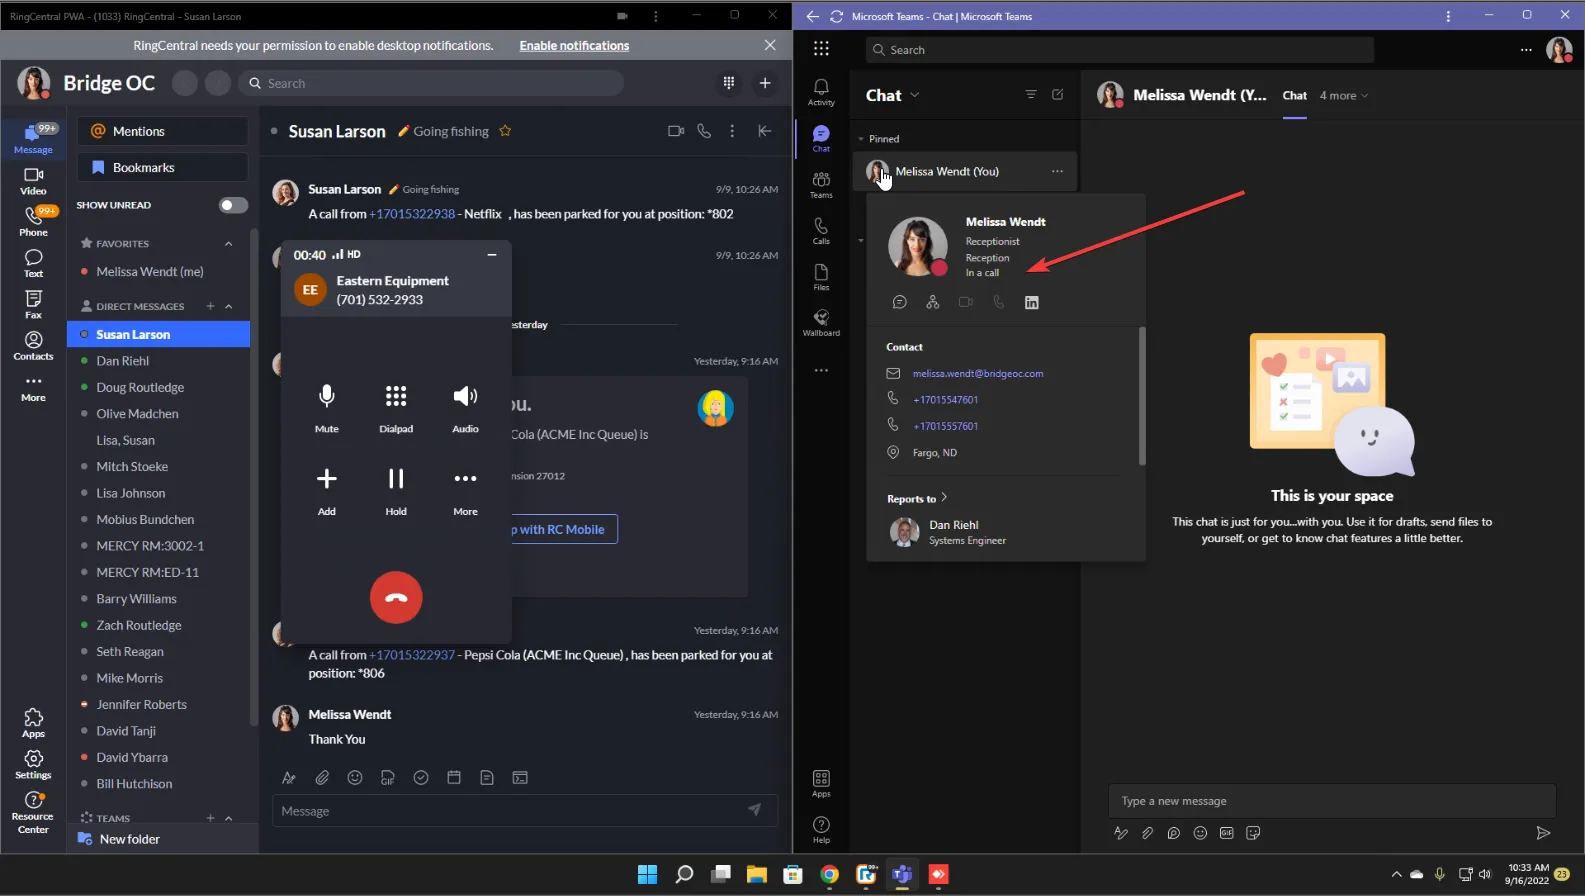Click the Enable notifications link
This screenshot has width=1585, height=896.
574,46
